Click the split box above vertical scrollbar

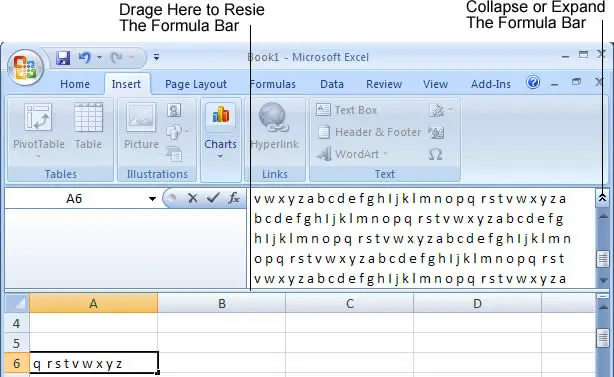click(x=603, y=296)
